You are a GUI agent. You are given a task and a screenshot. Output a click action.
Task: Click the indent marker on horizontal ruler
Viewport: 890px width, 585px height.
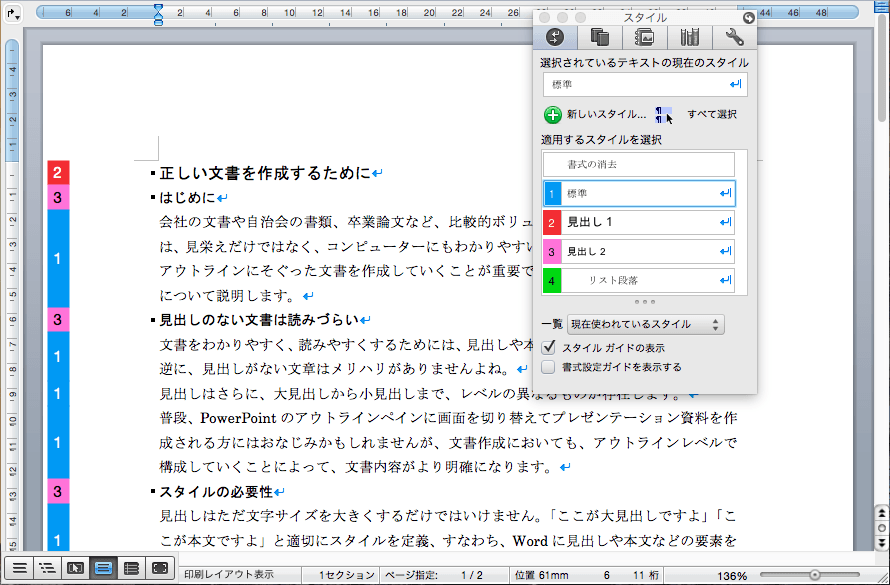tap(158, 14)
